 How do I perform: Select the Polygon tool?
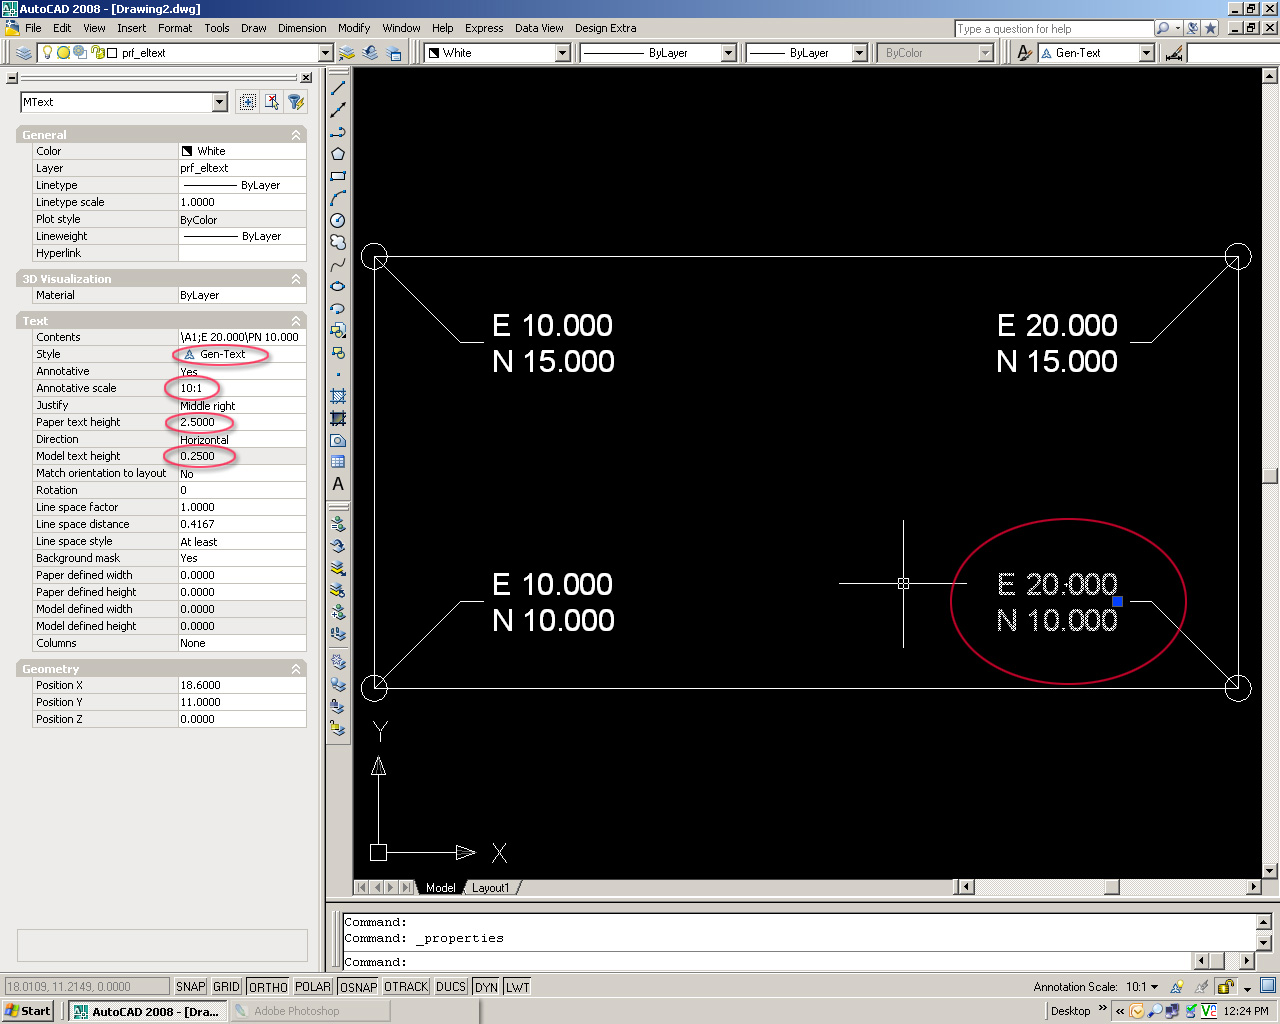337,153
